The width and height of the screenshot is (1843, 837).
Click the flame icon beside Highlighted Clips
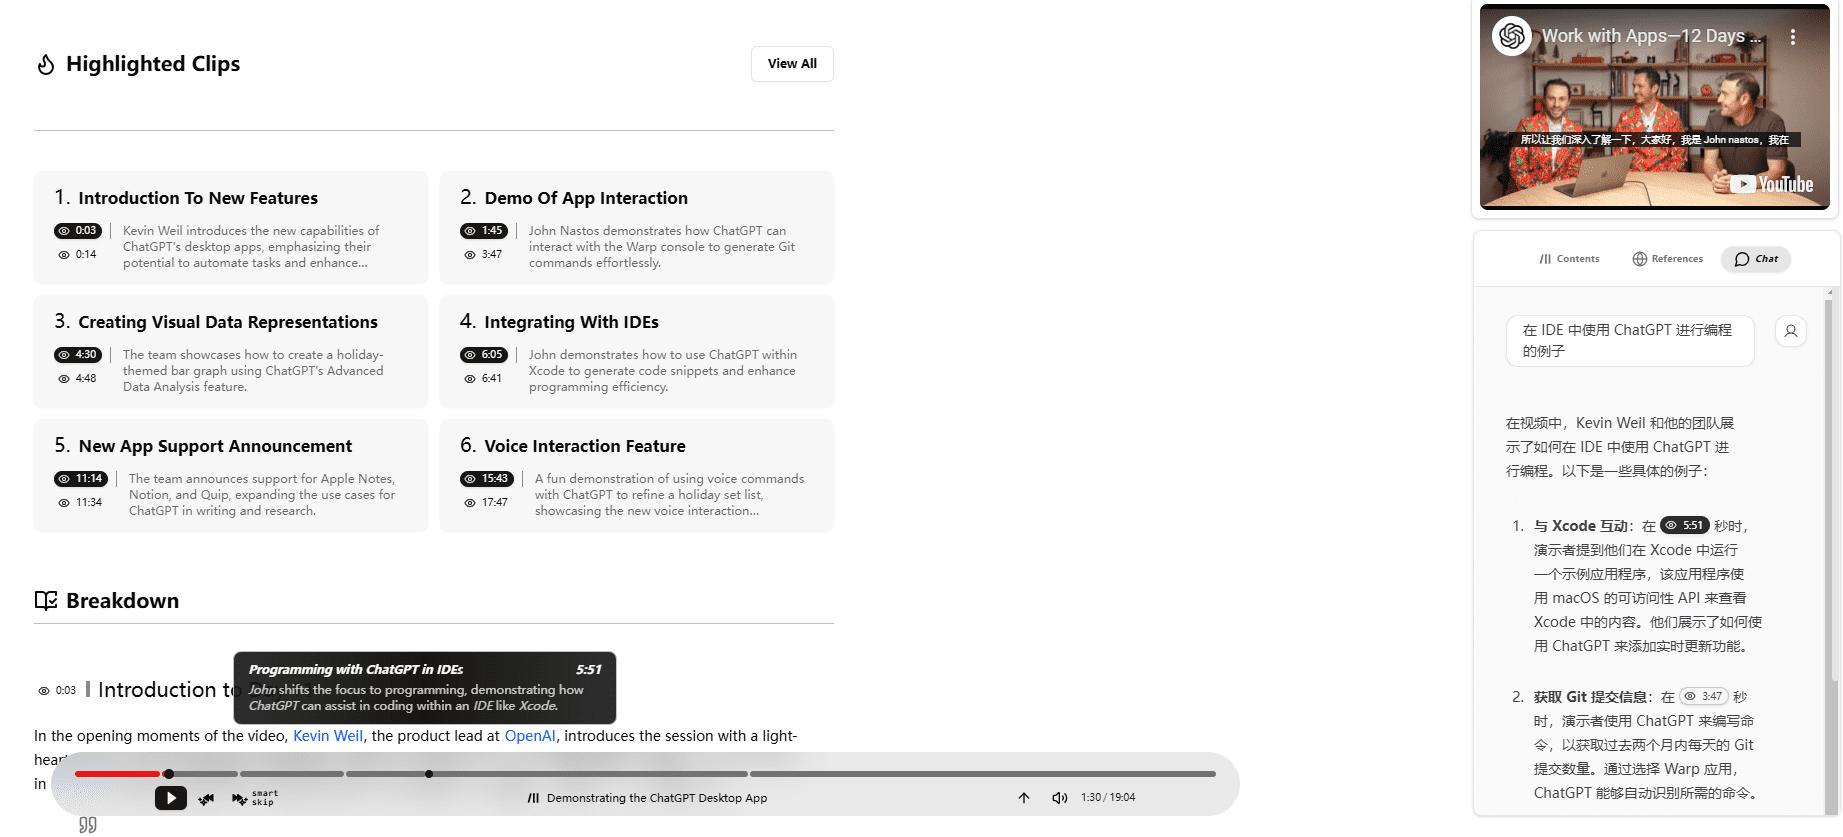pos(46,65)
